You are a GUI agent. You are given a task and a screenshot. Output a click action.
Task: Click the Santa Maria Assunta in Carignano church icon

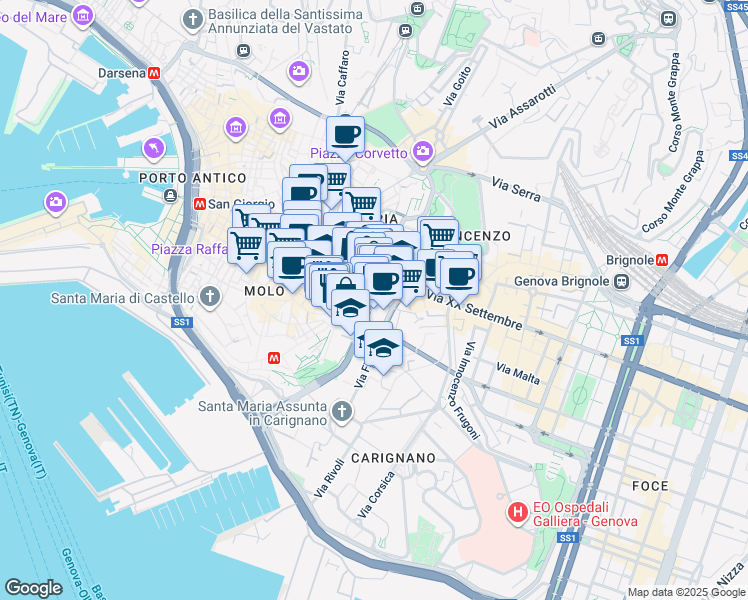(342, 412)
